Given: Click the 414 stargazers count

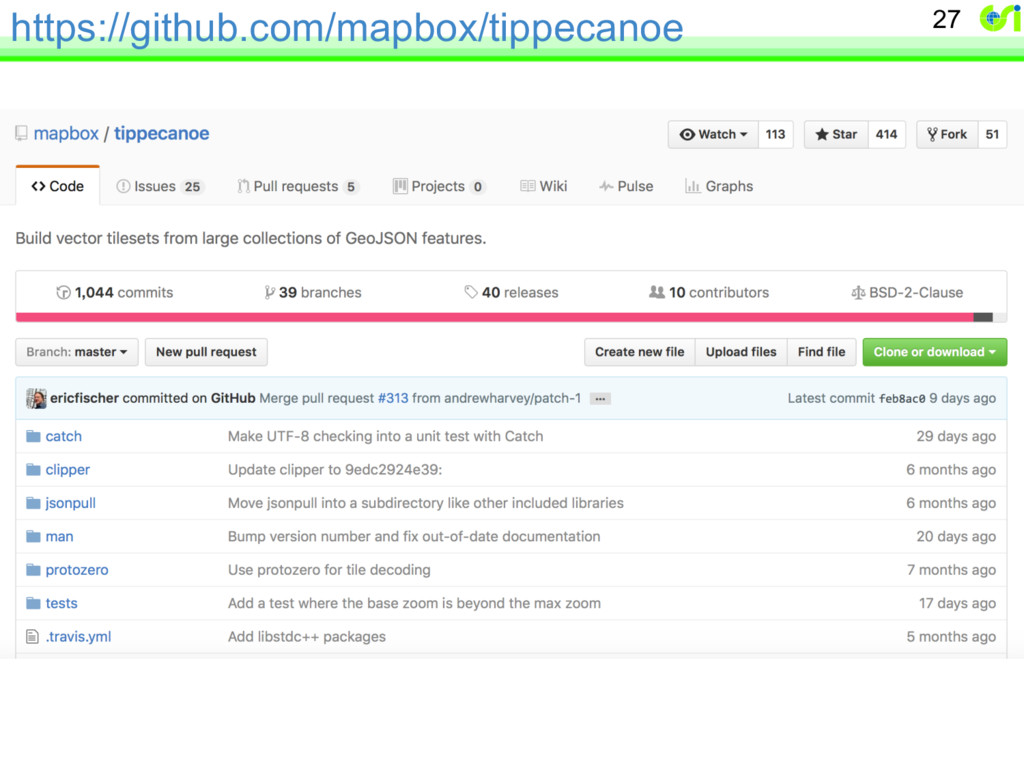Looking at the screenshot, I should (886, 135).
